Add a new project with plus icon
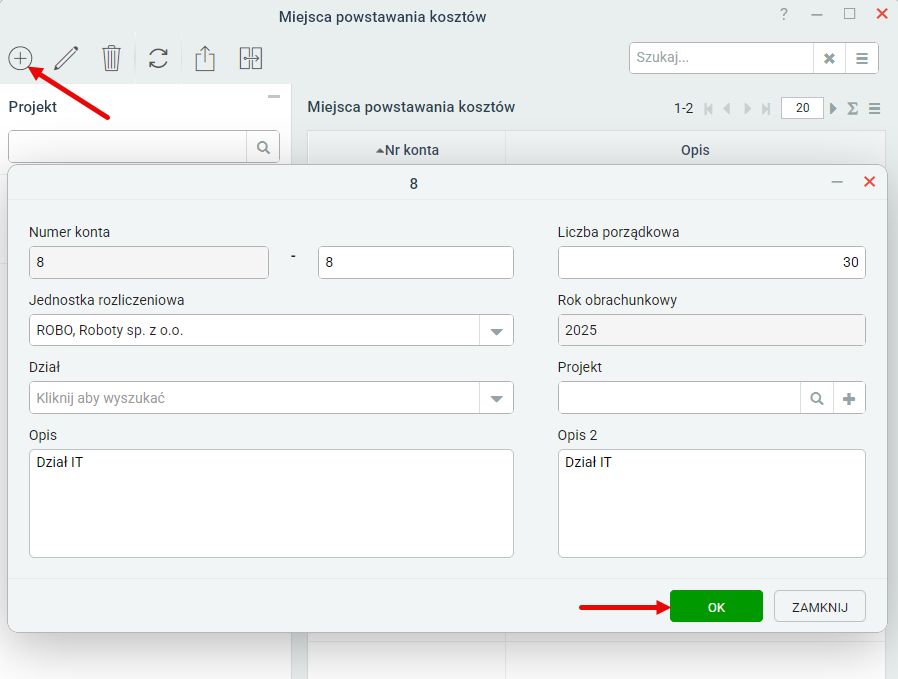This screenshot has width=898, height=679. coord(849,398)
